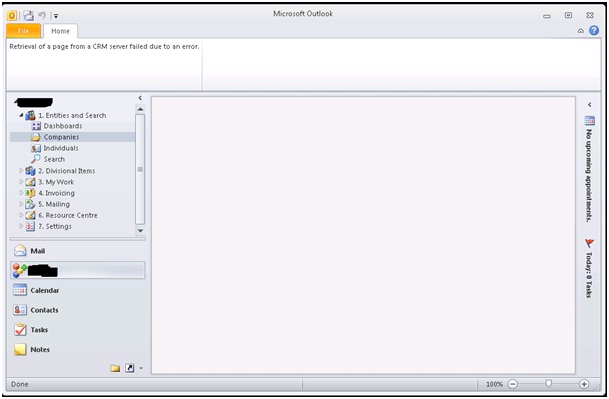The width and height of the screenshot is (609, 399).
Task: Open the File tab
Action: pyautogui.click(x=23, y=31)
